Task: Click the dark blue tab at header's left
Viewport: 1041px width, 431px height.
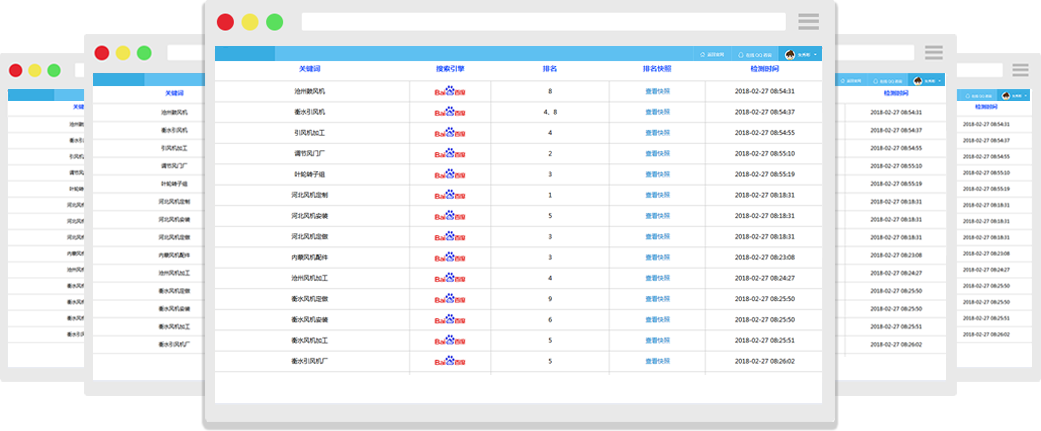Action: [x=244, y=54]
